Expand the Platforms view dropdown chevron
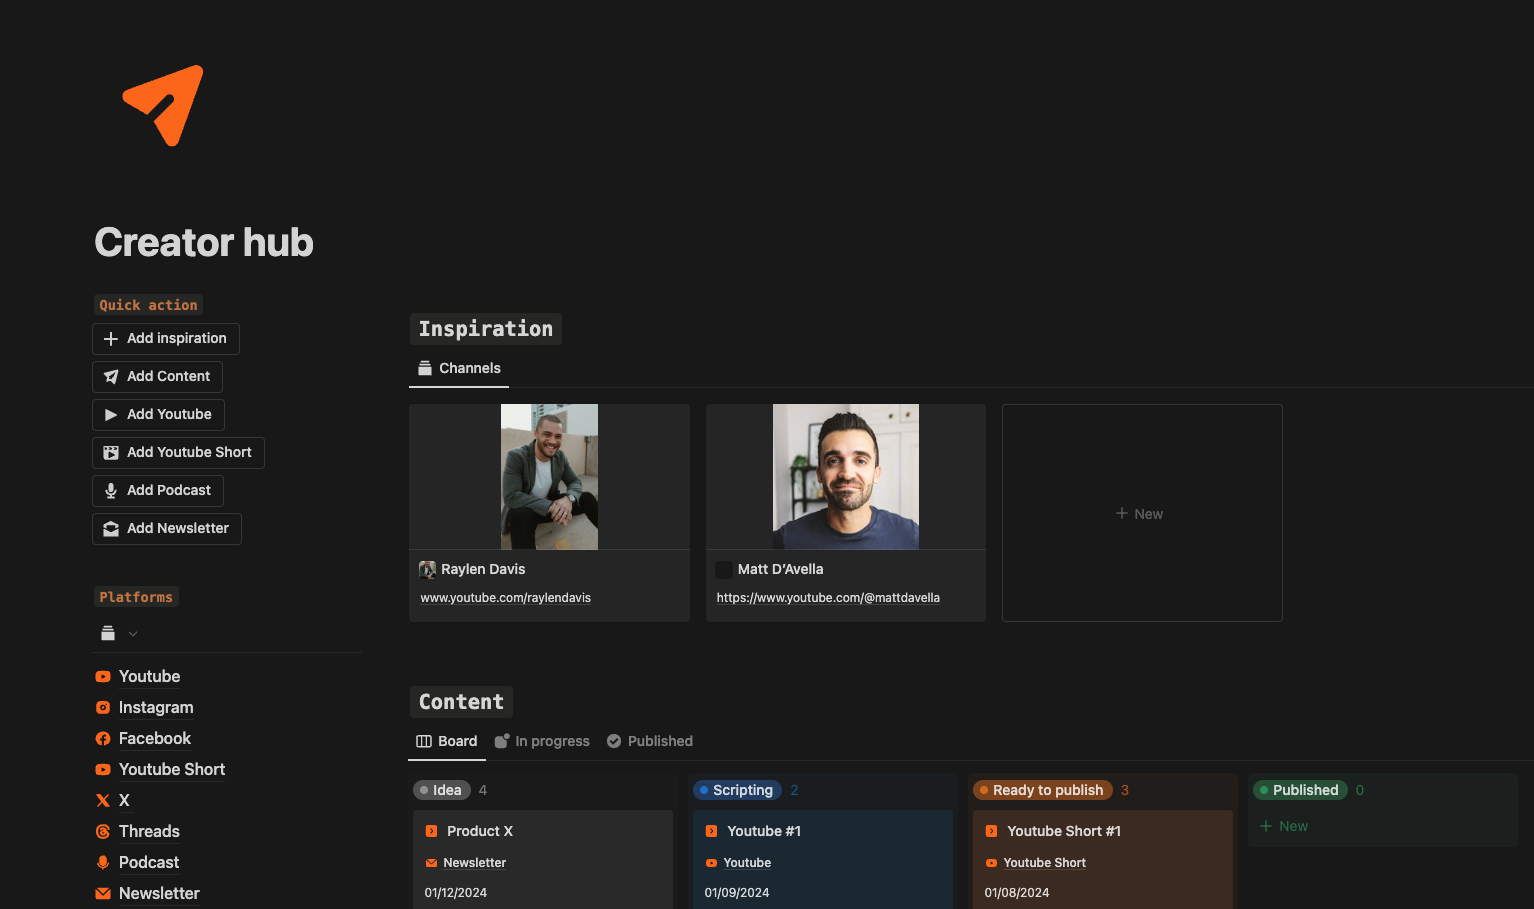Screen dimensions: 1534x909 133,634
